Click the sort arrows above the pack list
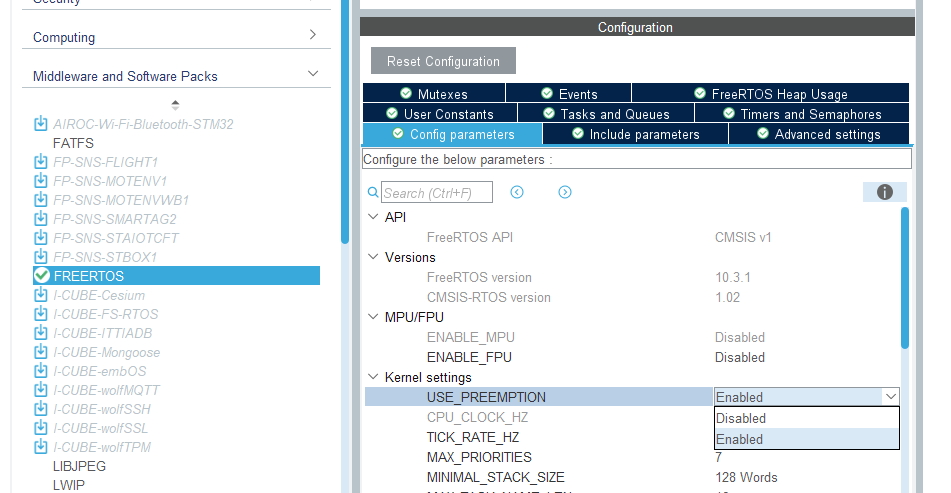The width and height of the screenshot is (951, 493). [x=175, y=105]
